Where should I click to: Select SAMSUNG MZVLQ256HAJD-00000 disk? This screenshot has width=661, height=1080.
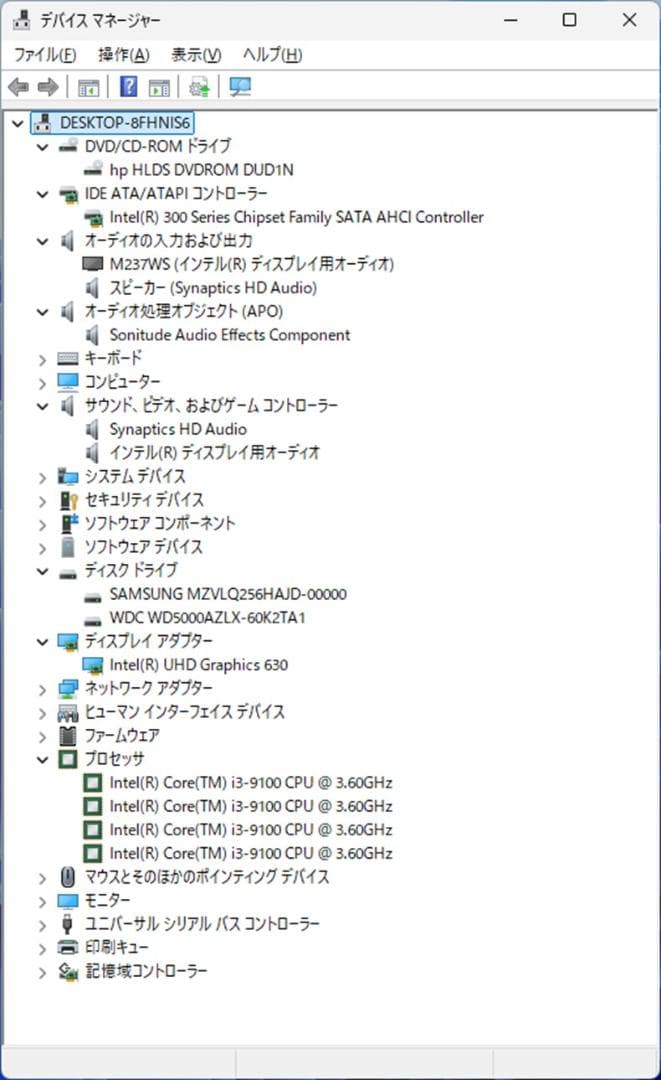click(228, 594)
